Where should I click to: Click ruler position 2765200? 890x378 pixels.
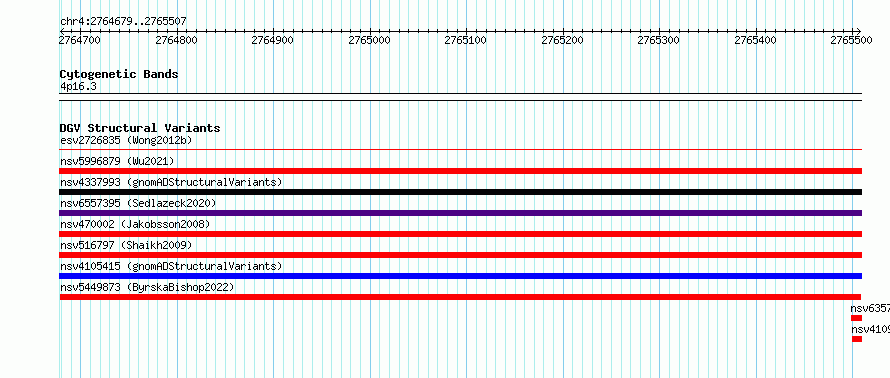point(562,40)
